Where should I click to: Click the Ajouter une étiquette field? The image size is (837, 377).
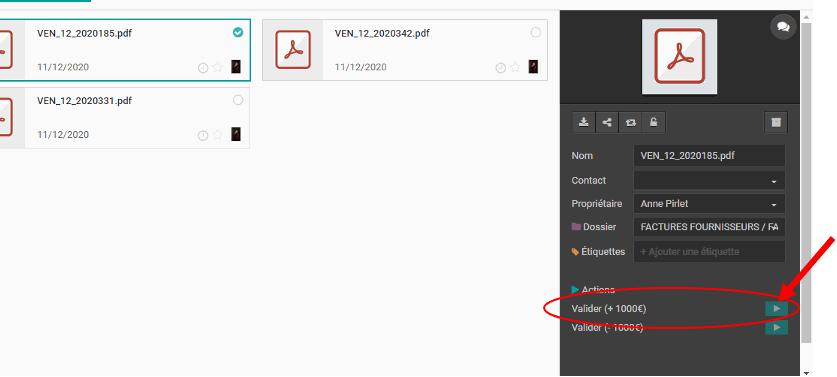[709, 252]
